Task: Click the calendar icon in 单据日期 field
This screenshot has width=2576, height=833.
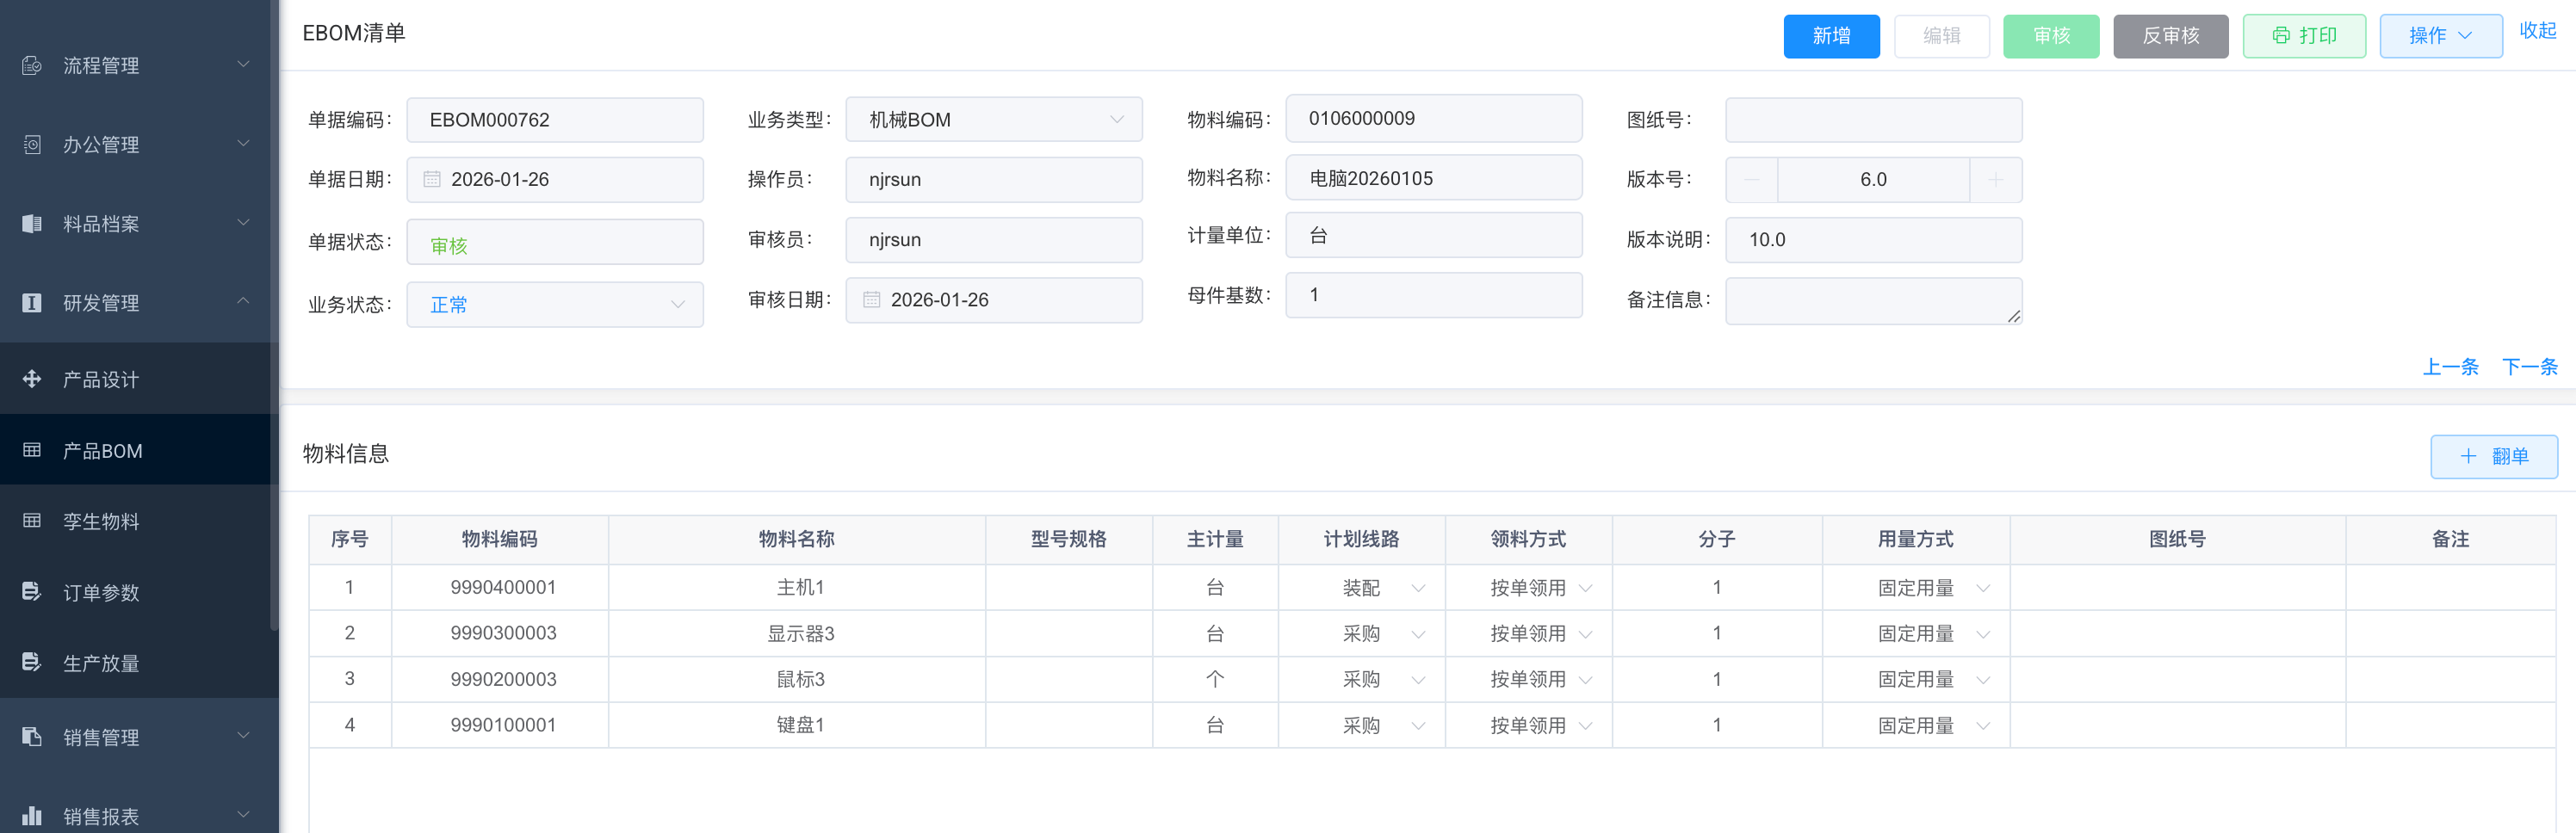Action: 432,180
